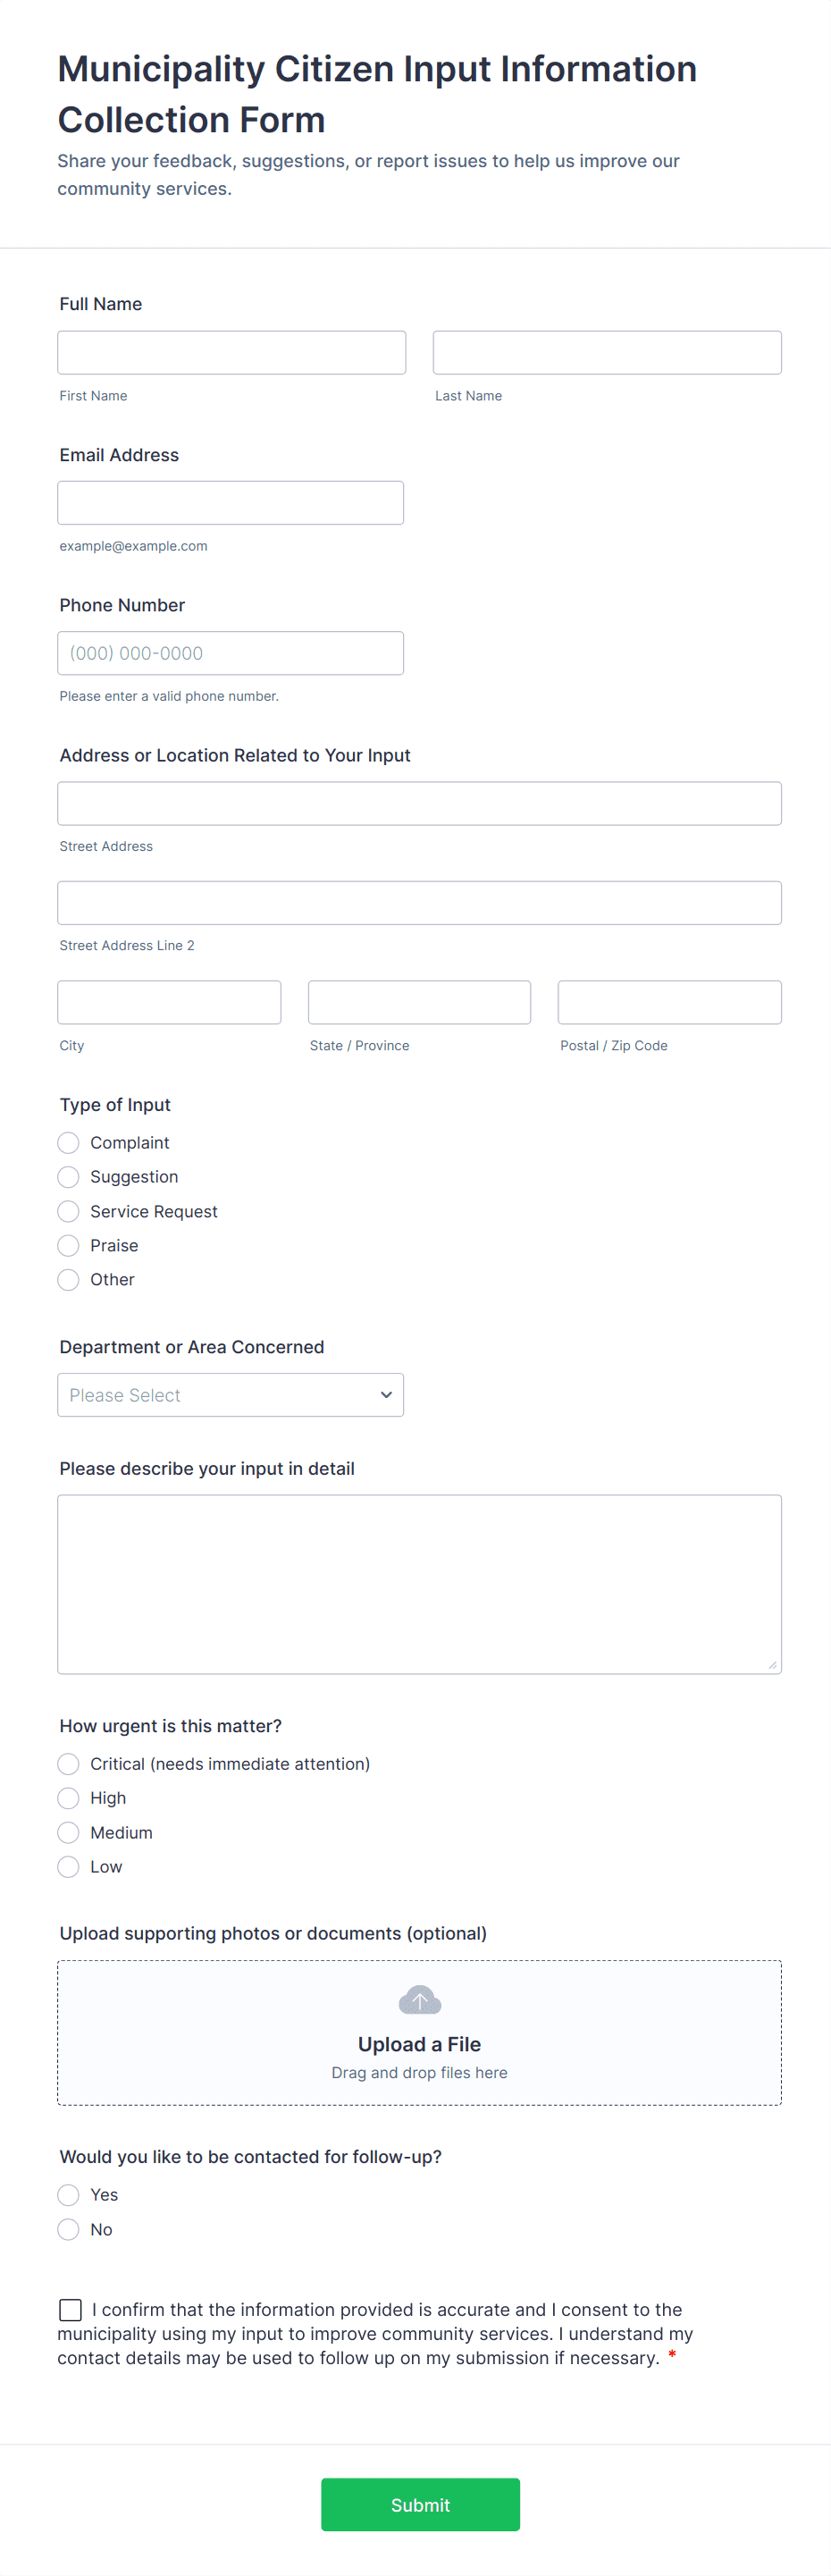Select Yes for follow-up contact
This screenshot has height=2576, width=831.
click(67, 2194)
